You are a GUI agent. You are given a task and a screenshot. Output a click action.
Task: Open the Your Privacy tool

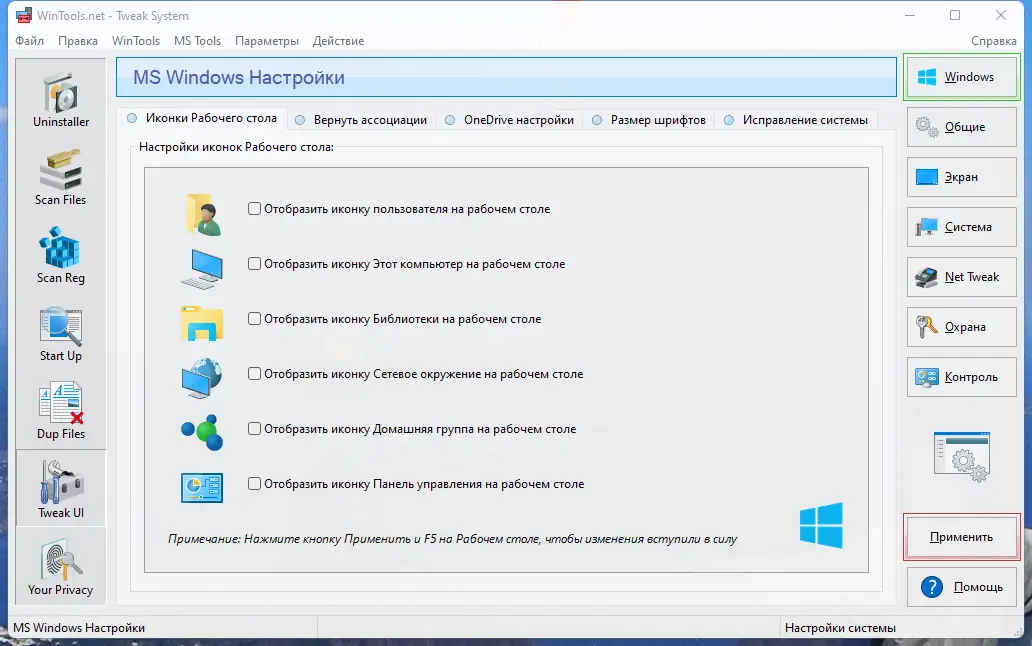pyautogui.click(x=61, y=568)
